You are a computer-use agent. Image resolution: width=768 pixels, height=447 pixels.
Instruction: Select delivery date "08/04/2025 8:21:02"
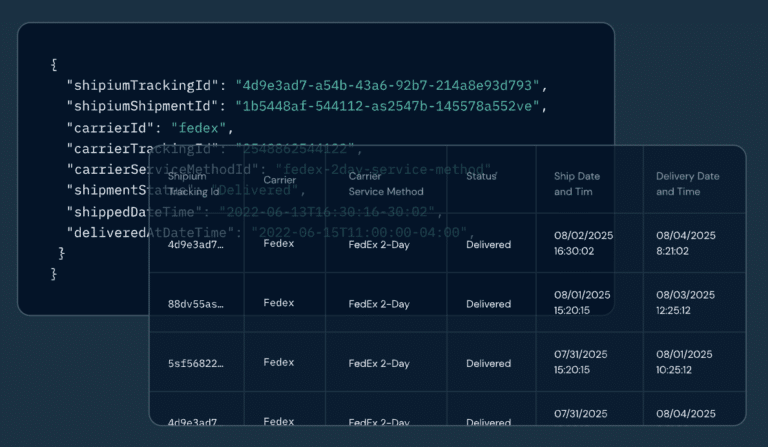686,243
